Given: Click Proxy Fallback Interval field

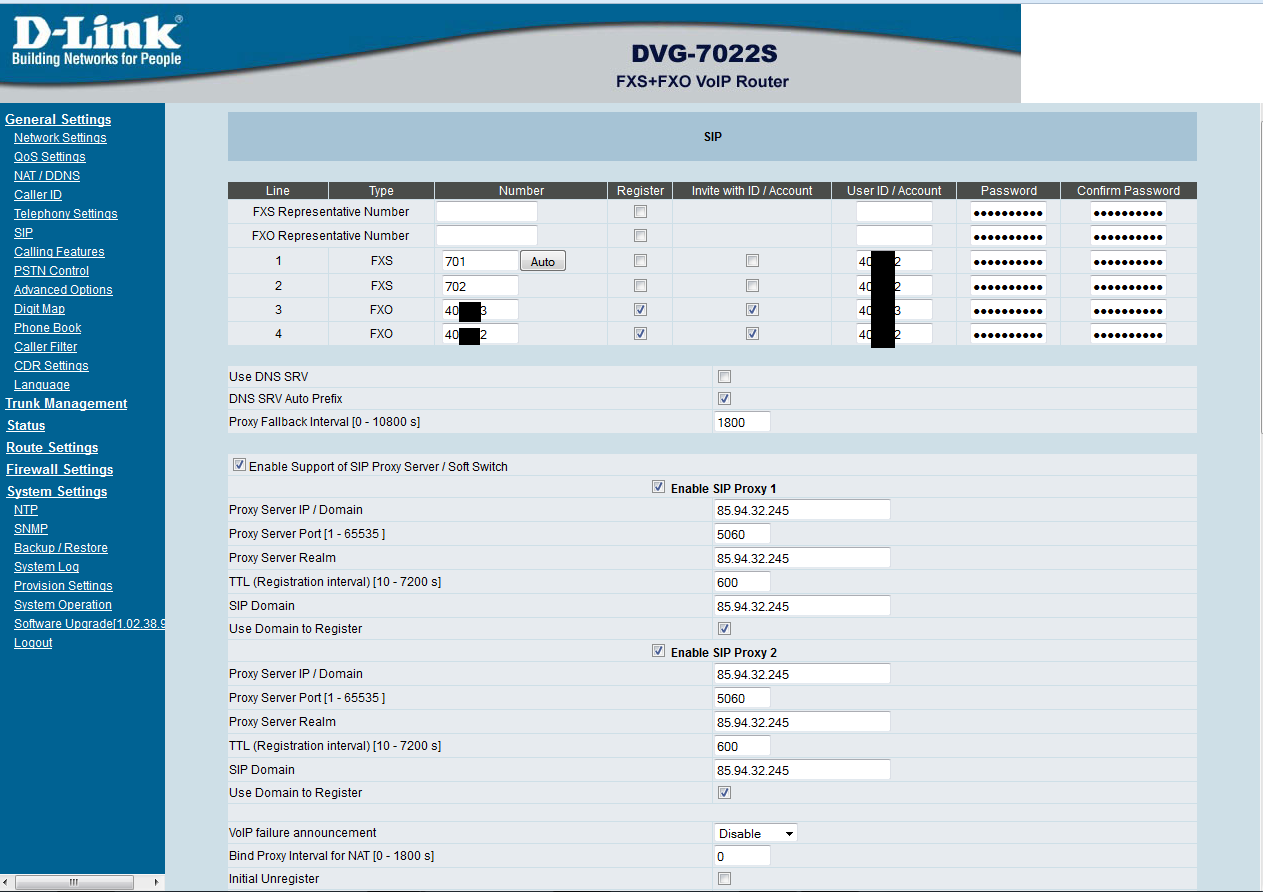Looking at the screenshot, I should pos(743,422).
